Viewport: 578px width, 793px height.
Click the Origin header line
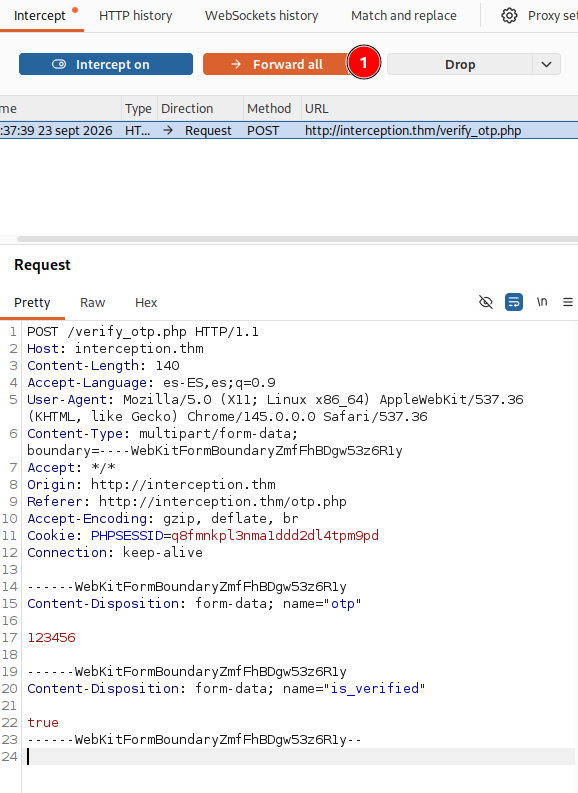click(x=151, y=484)
